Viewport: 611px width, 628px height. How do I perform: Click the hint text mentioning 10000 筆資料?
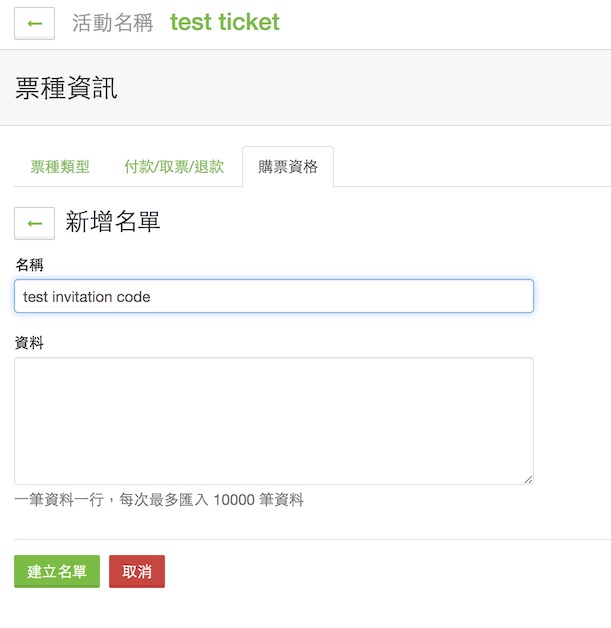point(159,499)
